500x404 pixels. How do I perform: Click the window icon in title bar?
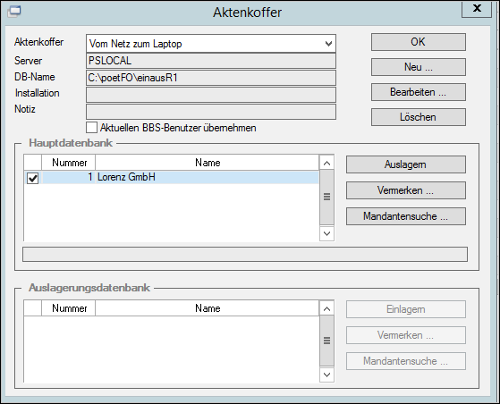[14, 11]
